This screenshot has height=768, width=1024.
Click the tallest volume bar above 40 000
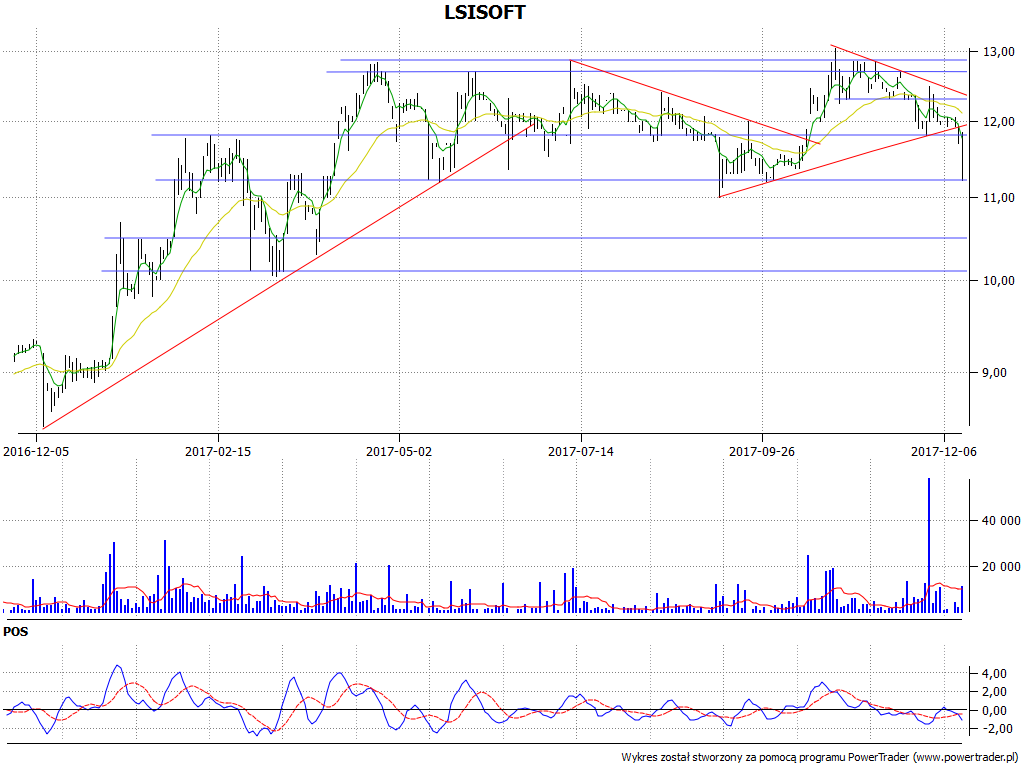[x=929, y=545]
